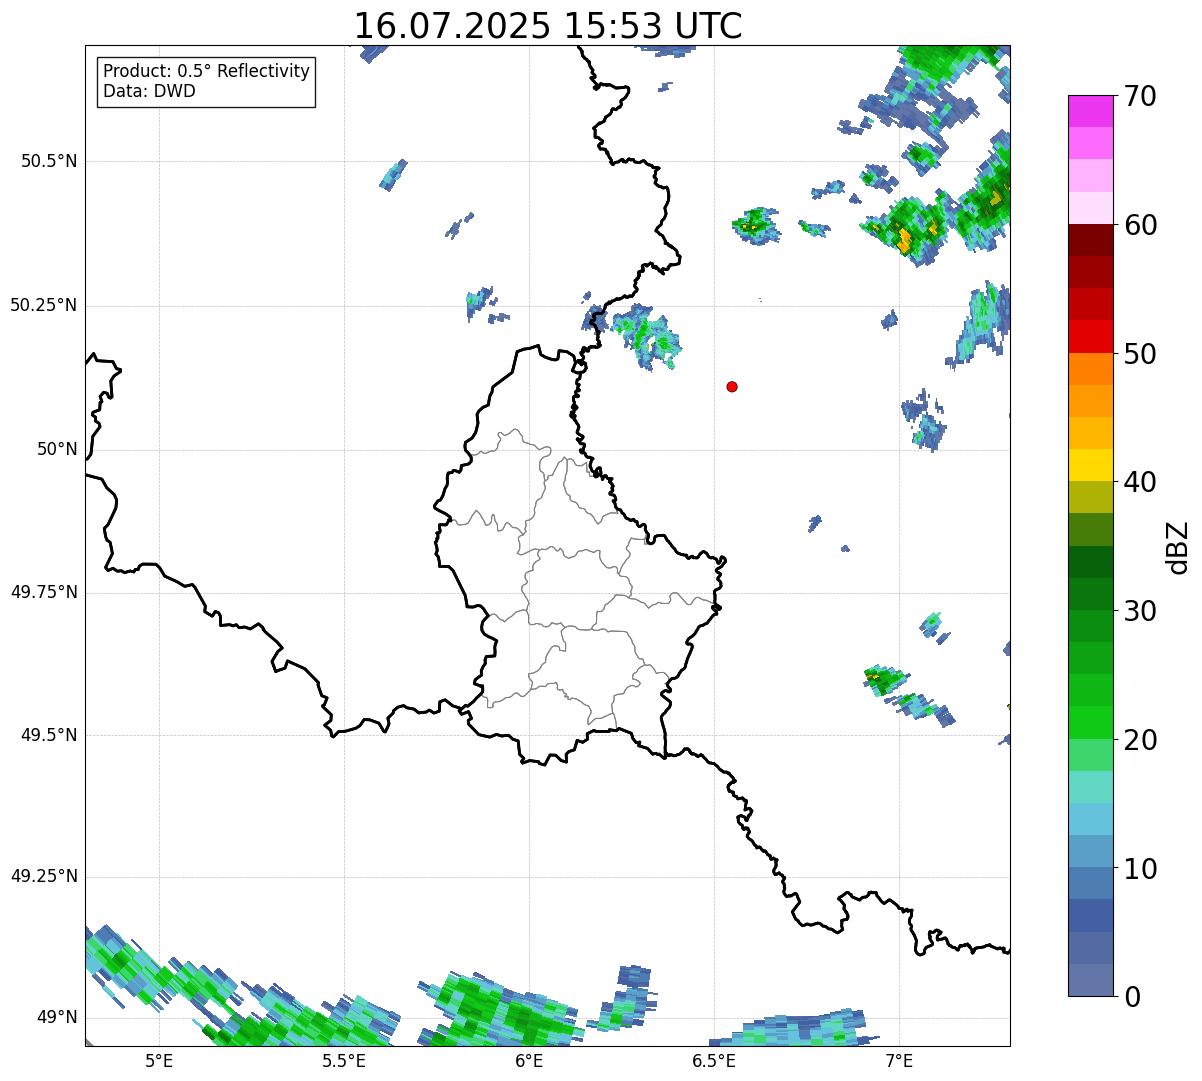Click the "Data: DWD" label

[149, 91]
